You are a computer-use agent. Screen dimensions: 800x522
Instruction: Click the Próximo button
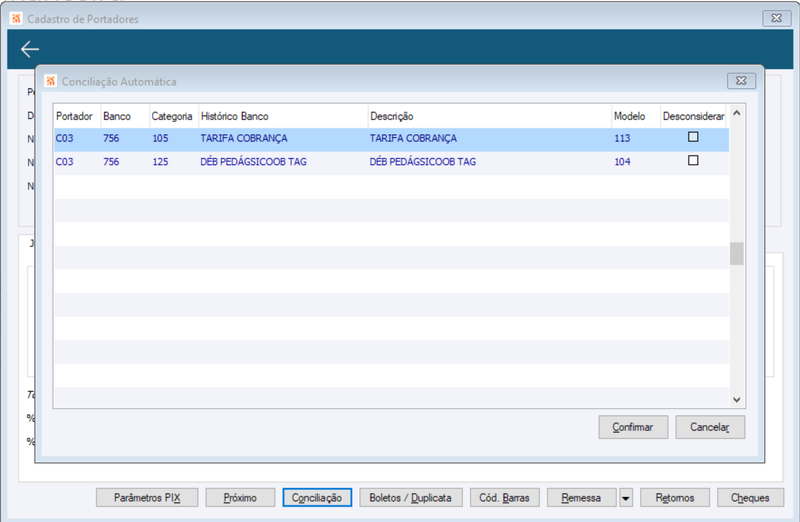tap(240, 498)
